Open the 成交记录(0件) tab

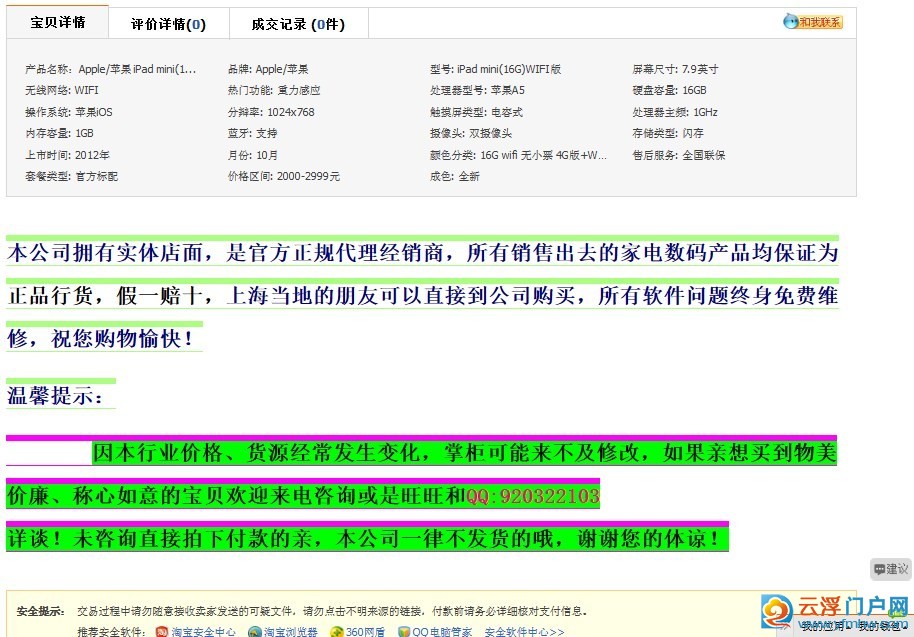point(297,22)
